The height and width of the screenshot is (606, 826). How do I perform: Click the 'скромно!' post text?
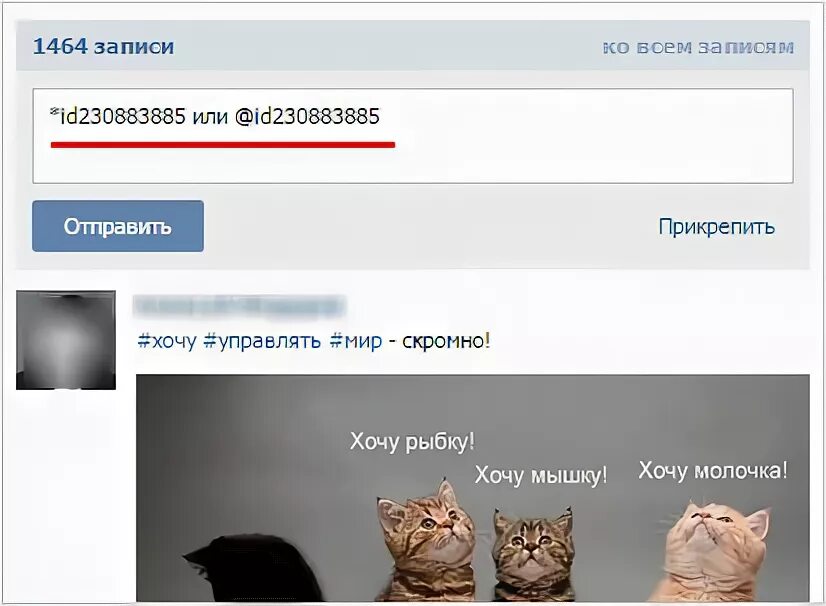[x=446, y=341]
